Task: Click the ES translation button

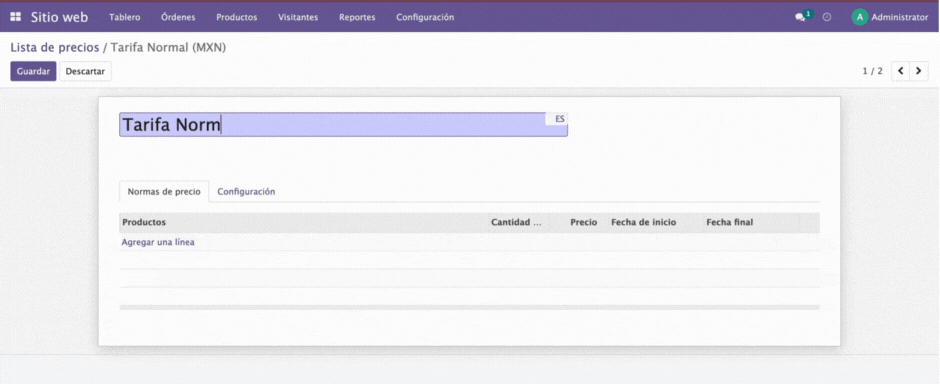Action: click(x=559, y=119)
